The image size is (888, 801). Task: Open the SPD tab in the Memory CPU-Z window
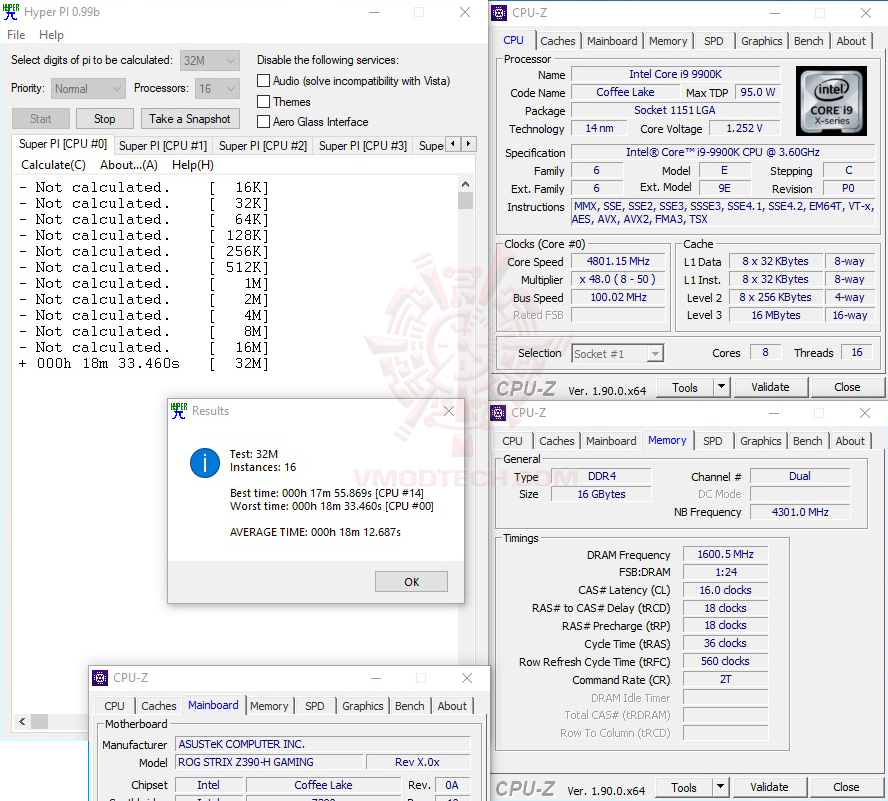[x=712, y=441]
